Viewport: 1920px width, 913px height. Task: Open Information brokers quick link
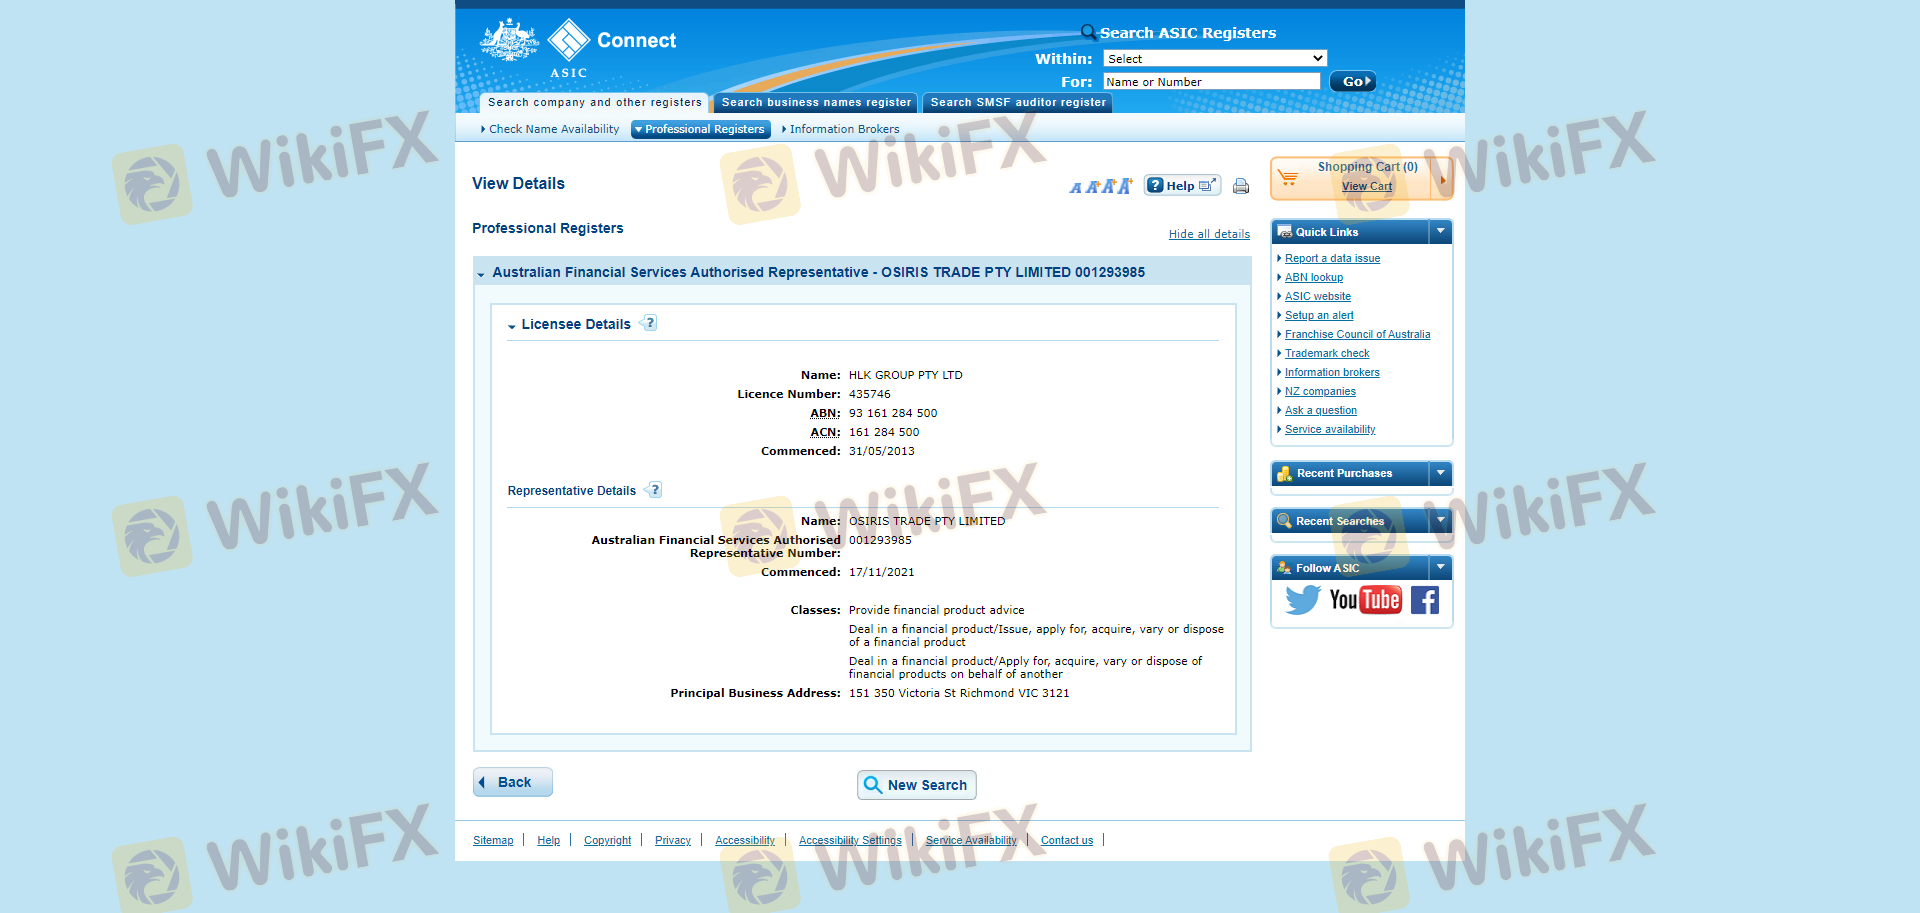pos(1332,372)
